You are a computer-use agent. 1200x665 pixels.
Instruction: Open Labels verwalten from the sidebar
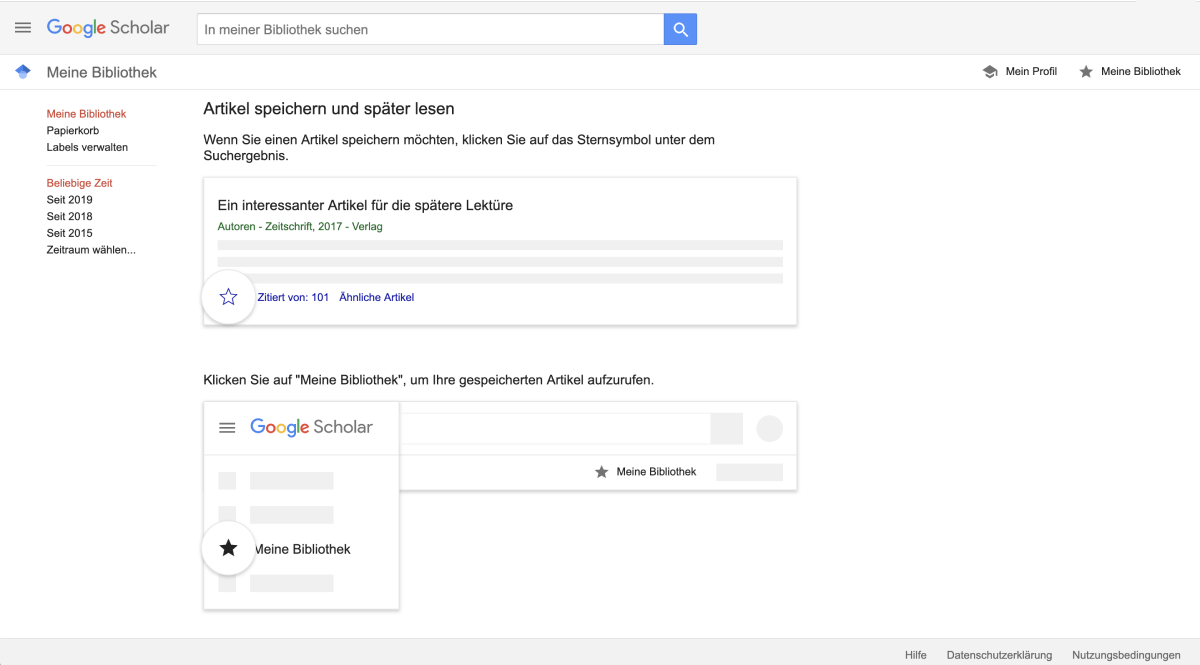click(x=87, y=147)
